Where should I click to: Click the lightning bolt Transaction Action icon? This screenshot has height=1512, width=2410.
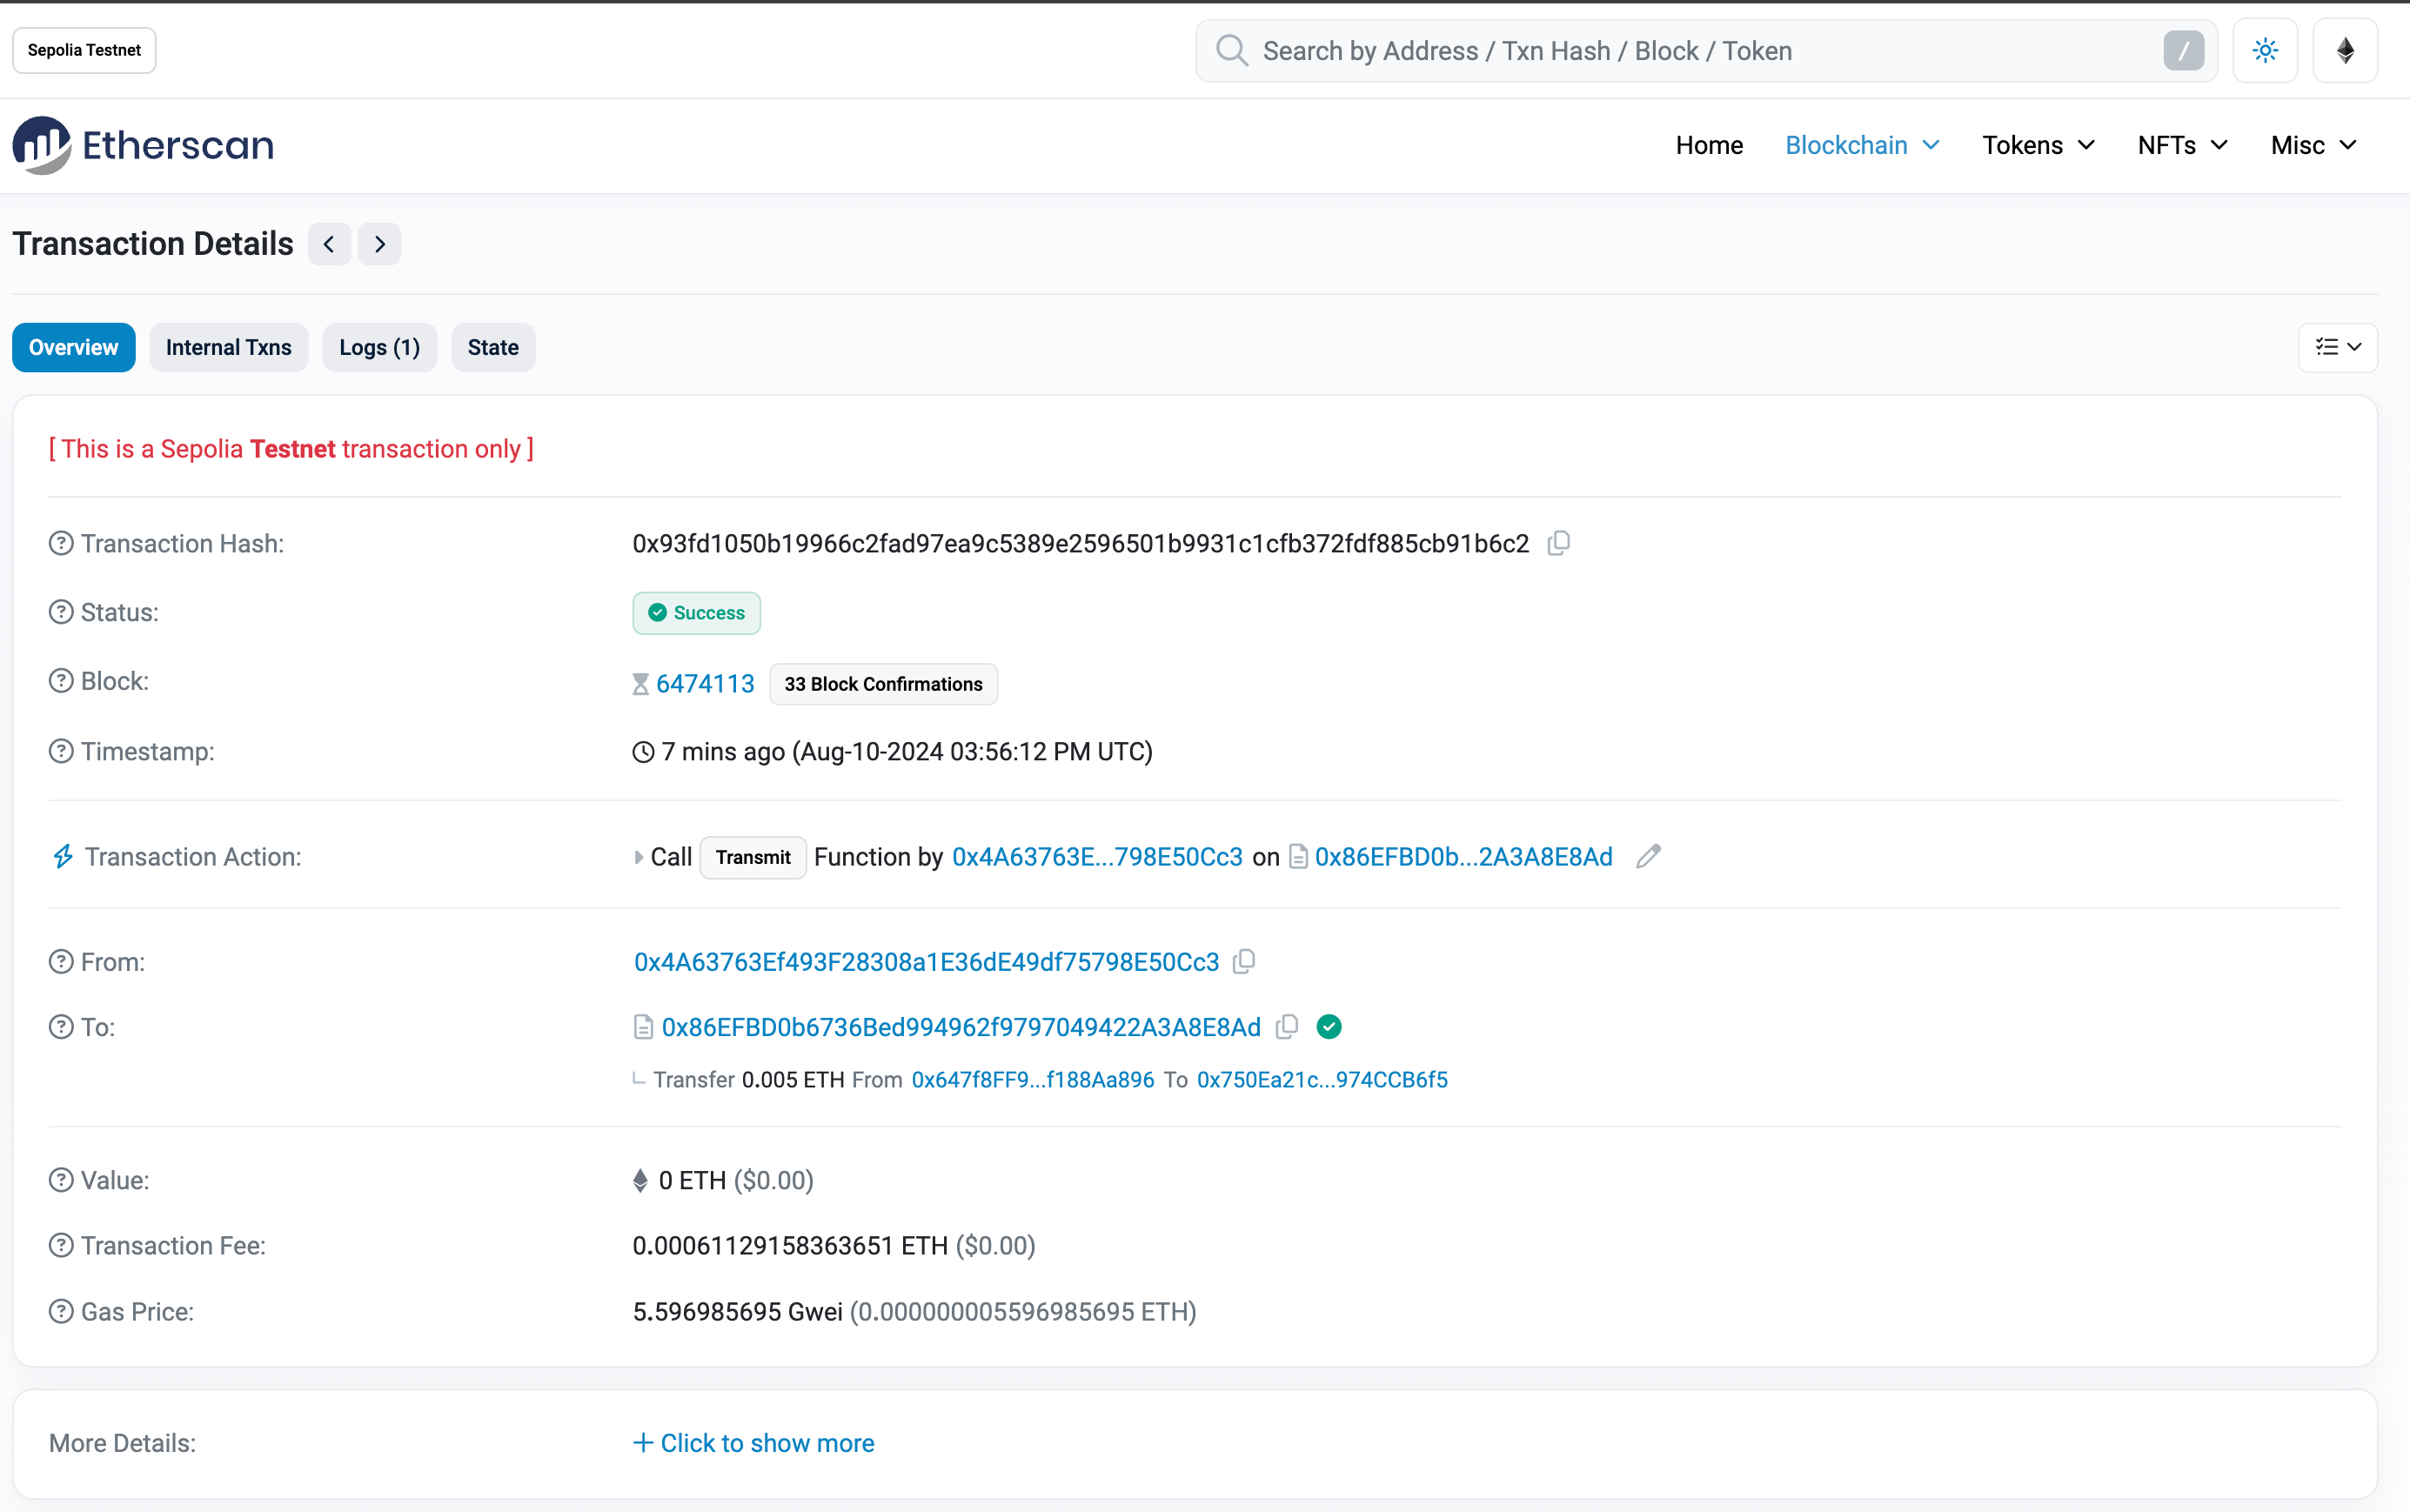pyautogui.click(x=63, y=856)
